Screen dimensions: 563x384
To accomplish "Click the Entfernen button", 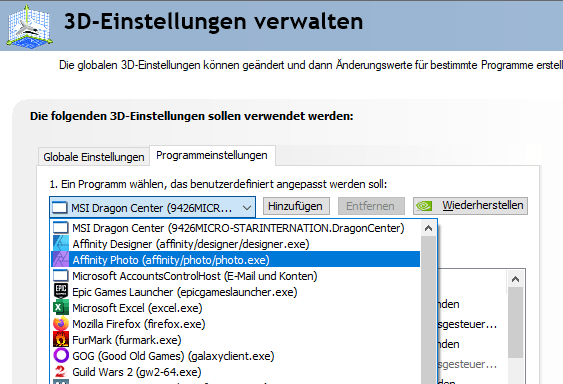I will pos(371,206).
